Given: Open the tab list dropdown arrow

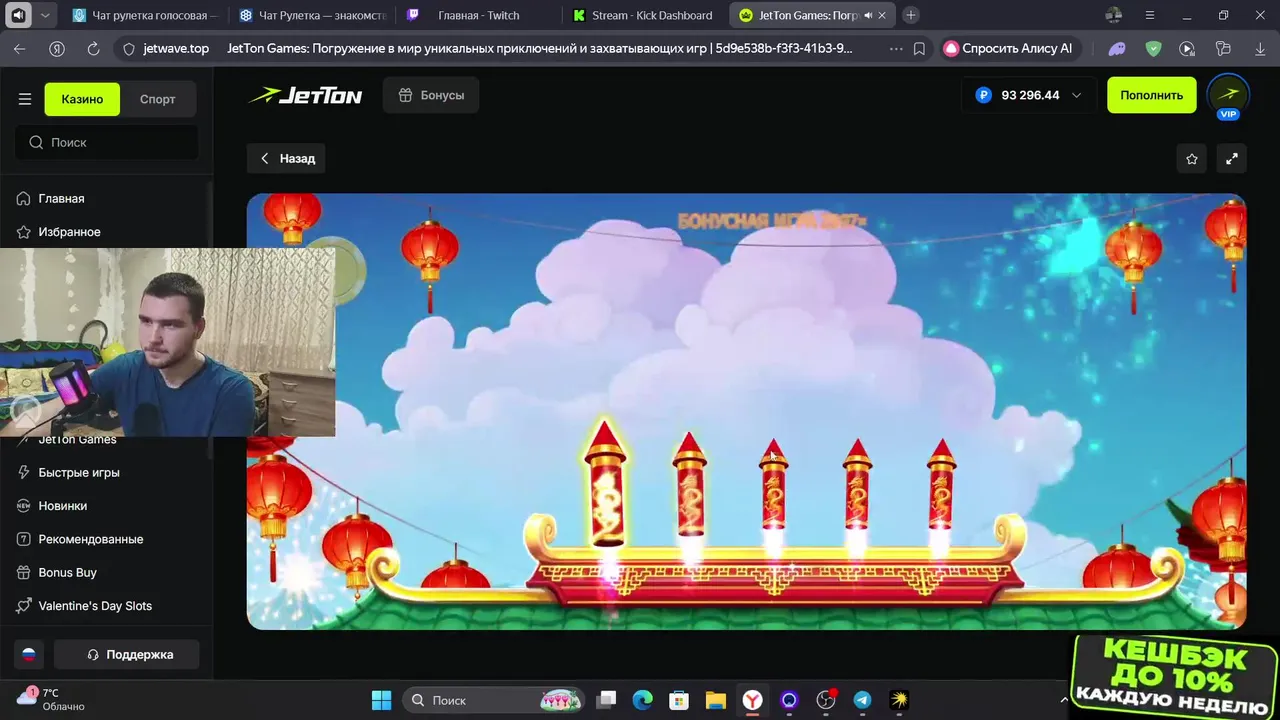Looking at the screenshot, I should 46,15.
